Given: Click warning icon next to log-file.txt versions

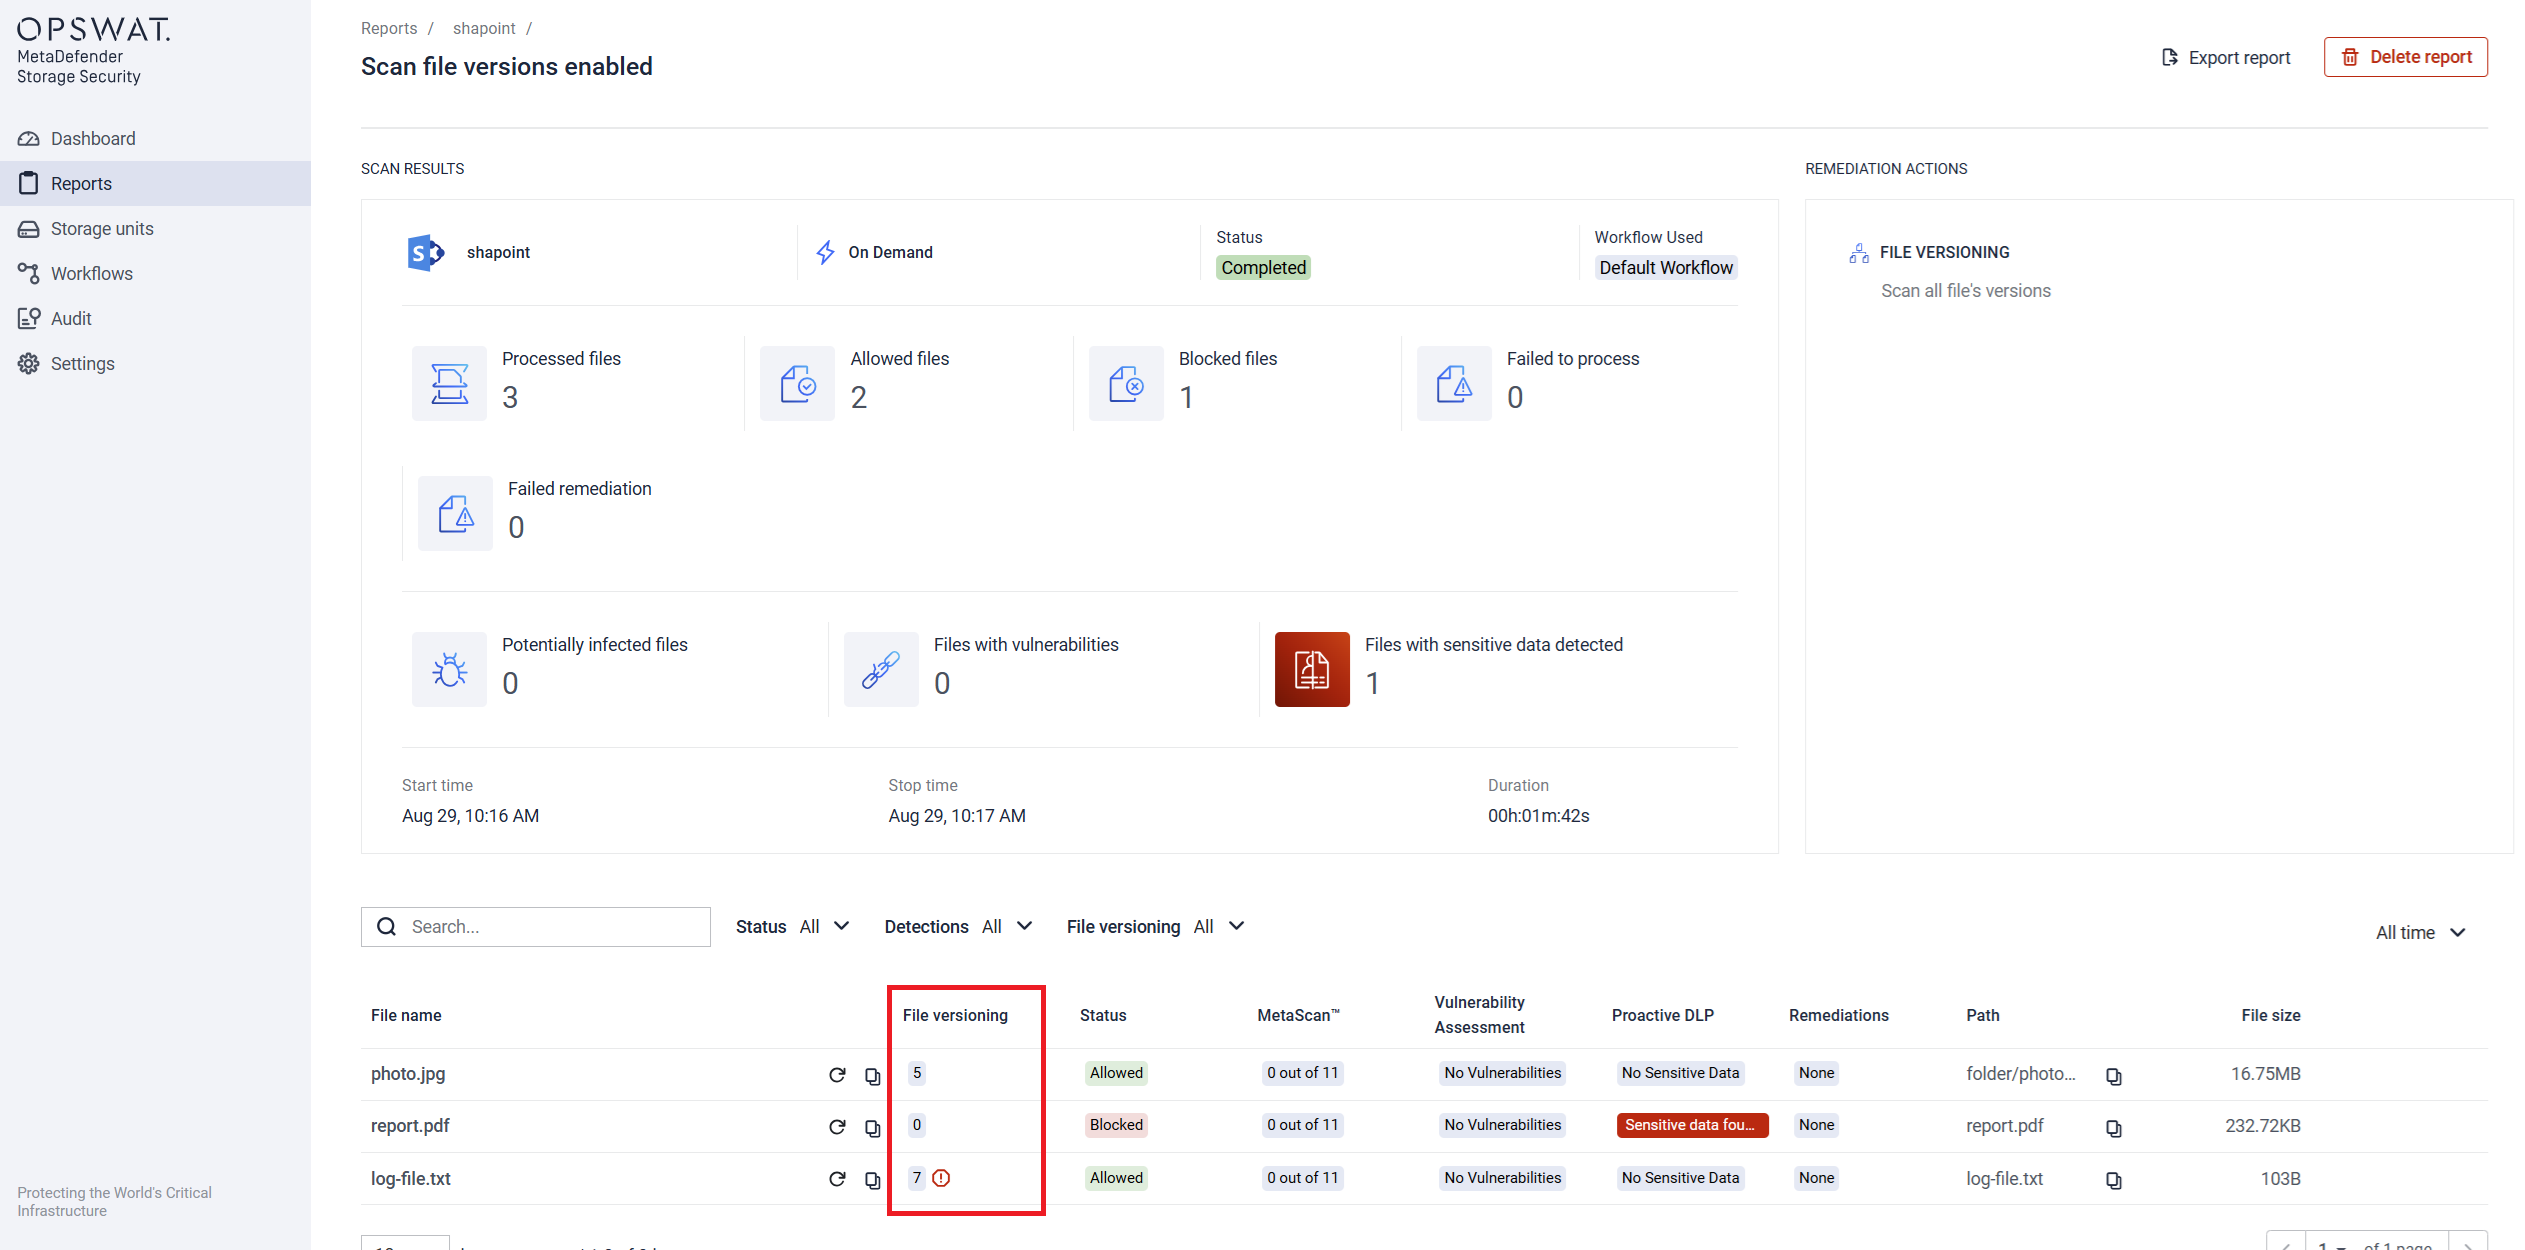Looking at the screenshot, I should (x=941, y=1178).
